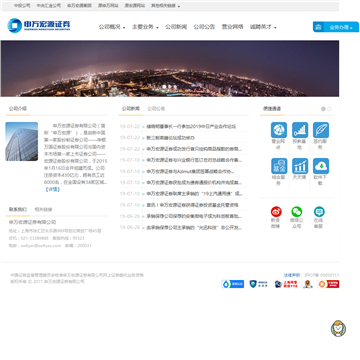Click the 沪ICP备 05050111 footer link
Screen dimensions: 360x360
[322, 275]
